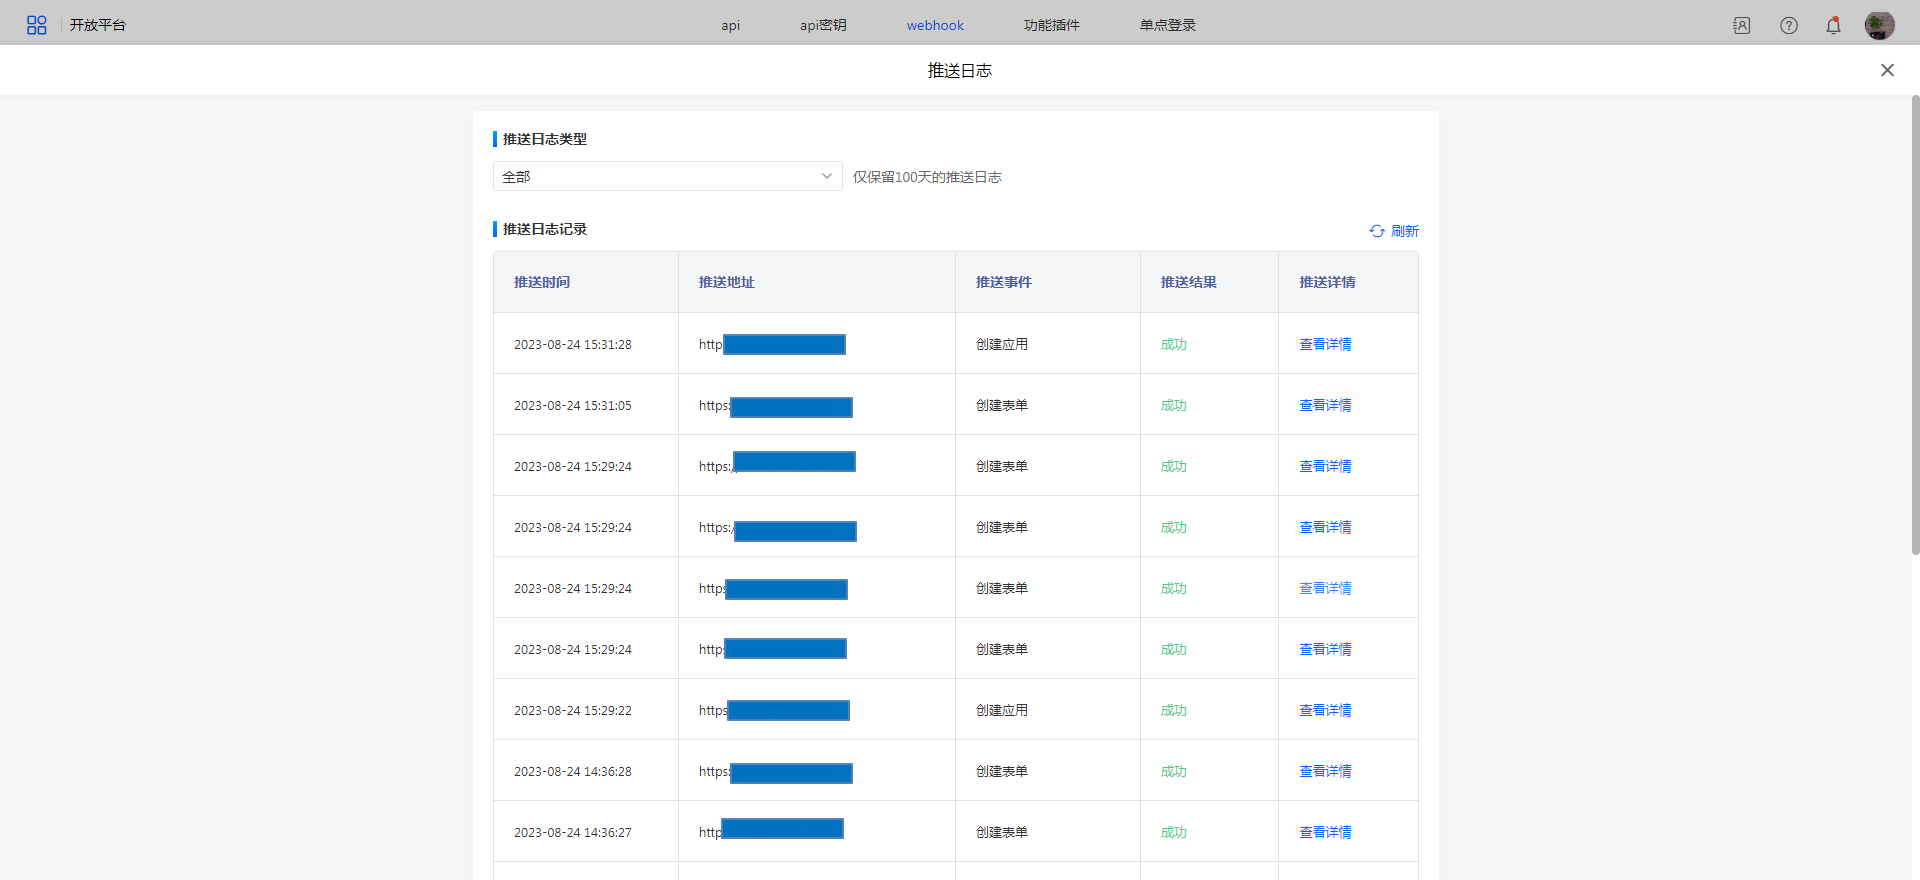1920x880 pixels.
Task: Open 查看详情 for the 14:36:27 entry
Action: (1325, 832)
